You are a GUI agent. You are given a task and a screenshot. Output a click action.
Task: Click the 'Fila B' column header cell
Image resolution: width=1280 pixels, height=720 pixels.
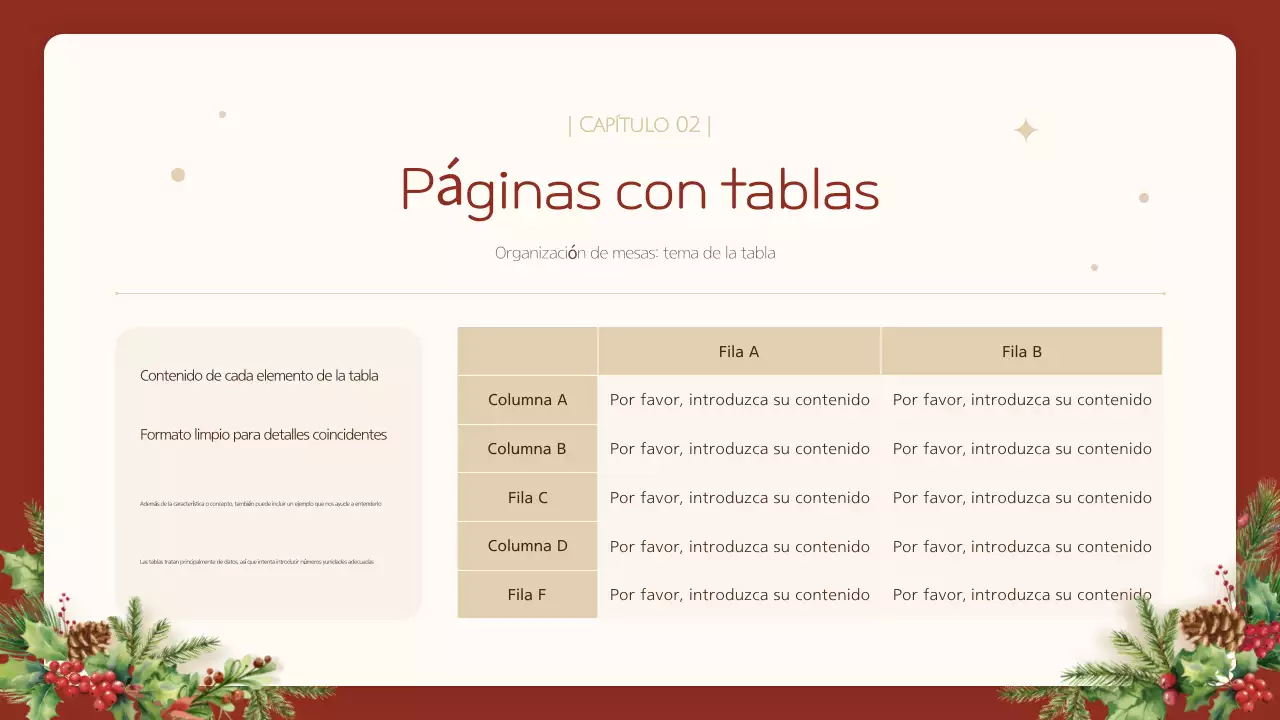1021,351
